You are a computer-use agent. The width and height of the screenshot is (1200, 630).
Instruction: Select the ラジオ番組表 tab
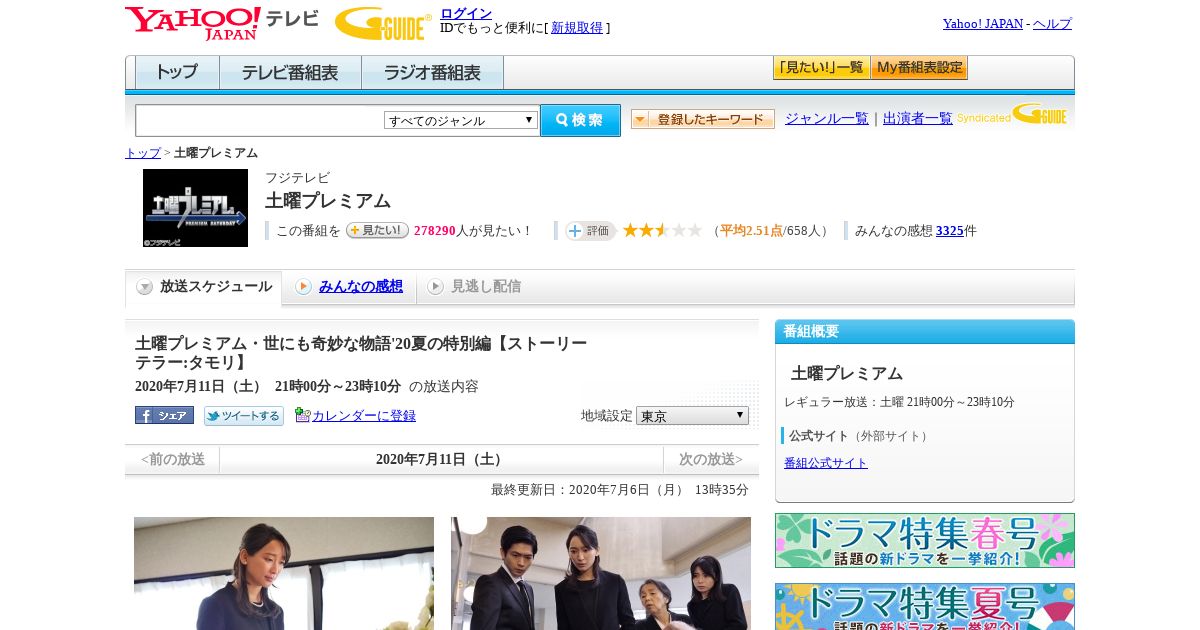432,73
